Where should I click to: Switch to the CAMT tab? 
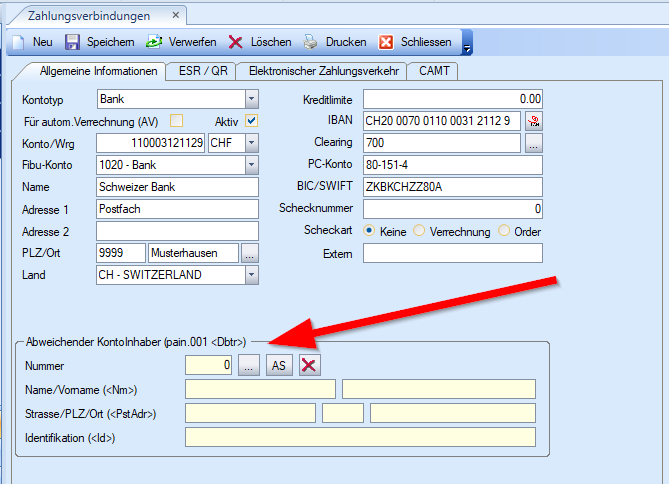(x=434, y=71)
